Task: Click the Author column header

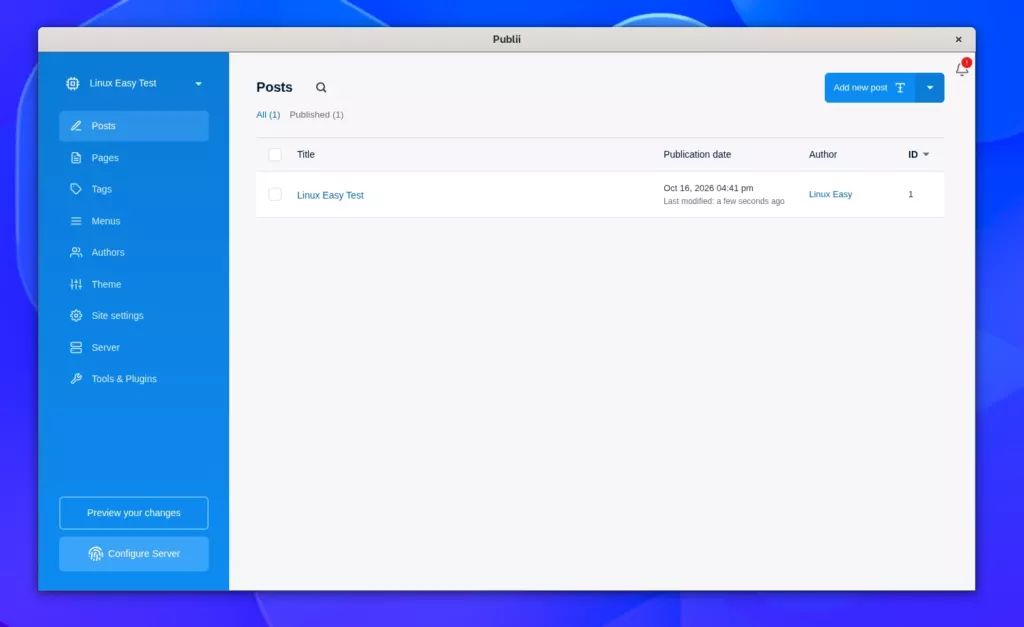Action: (823, 155)
